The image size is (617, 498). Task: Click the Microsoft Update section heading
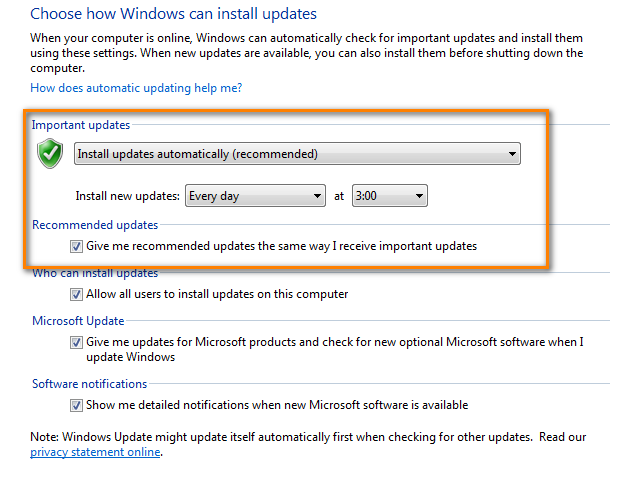coord(78,321)
